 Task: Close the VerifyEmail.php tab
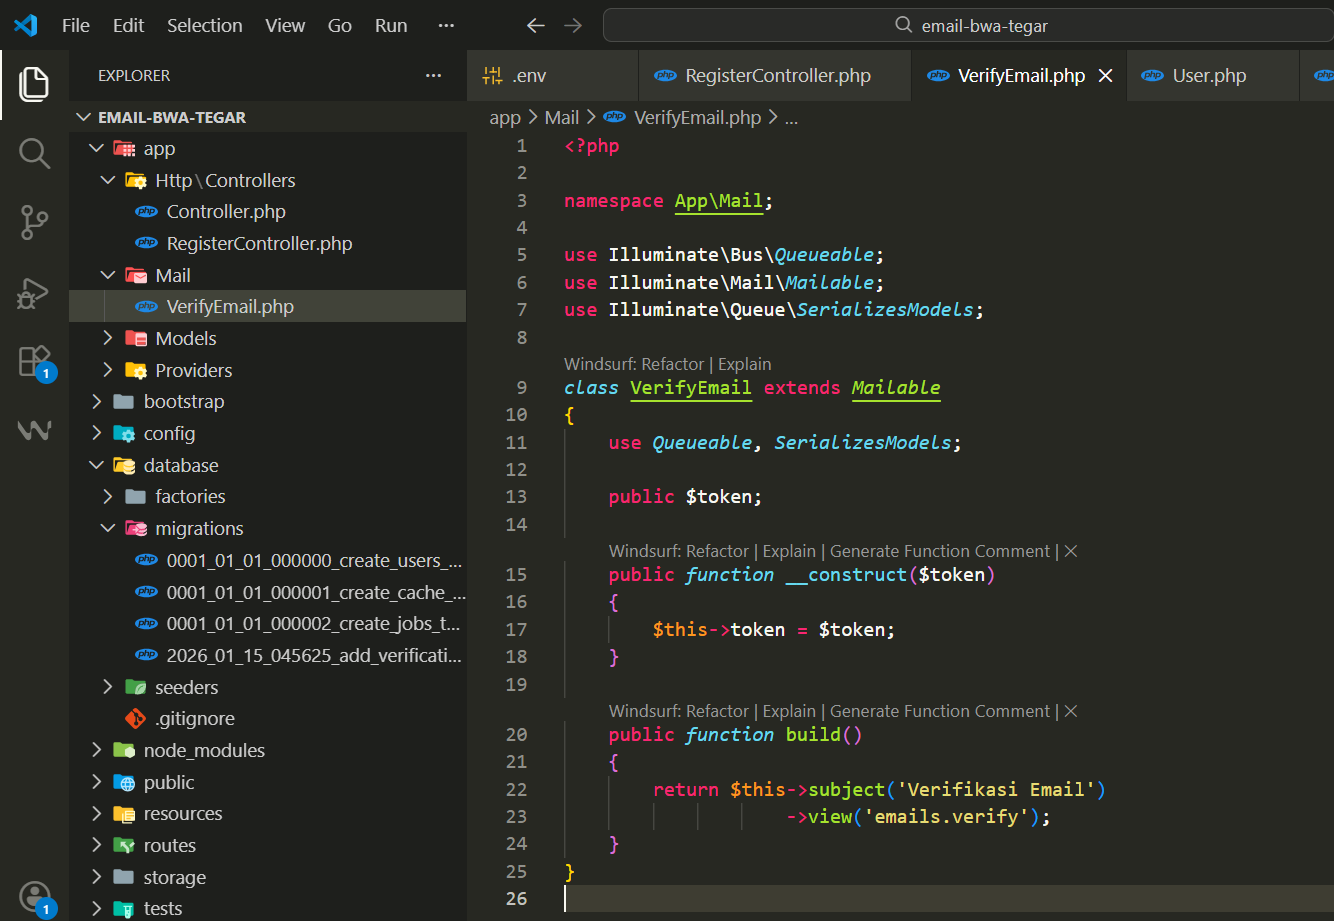click(x=1105, y=76)
